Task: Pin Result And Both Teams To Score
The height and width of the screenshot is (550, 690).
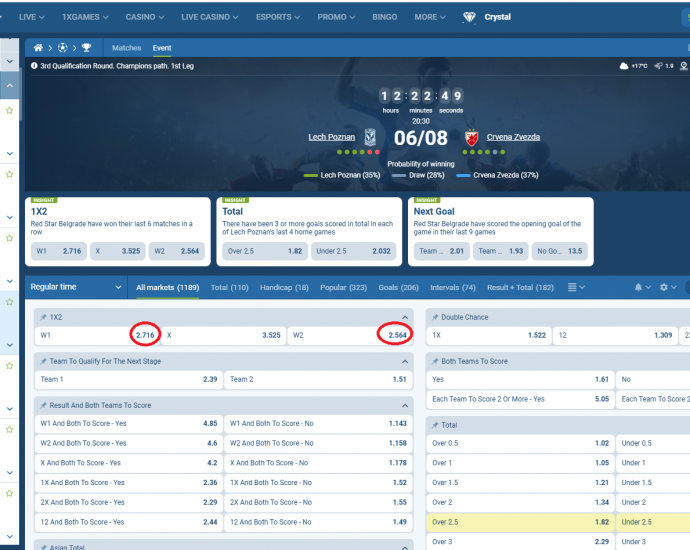Action: click(43, 405)
